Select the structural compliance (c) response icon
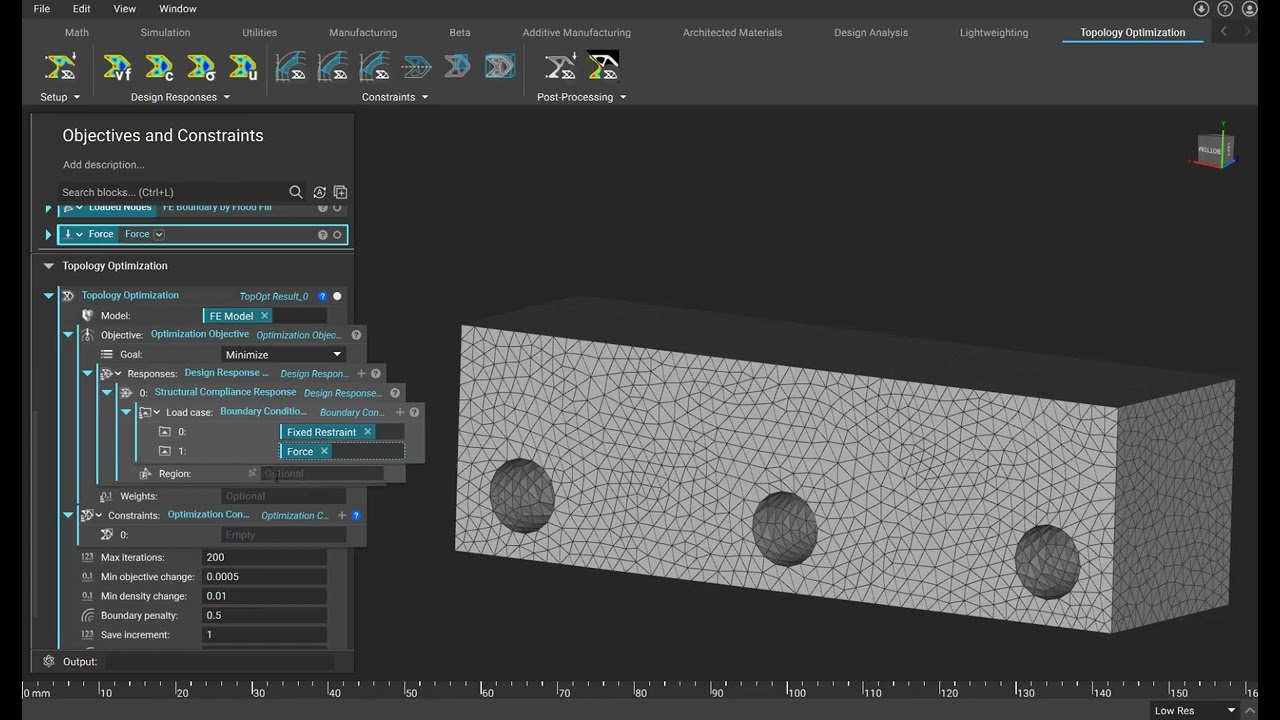This screenshot has height=720, width=1280. [x=159, y=67]
